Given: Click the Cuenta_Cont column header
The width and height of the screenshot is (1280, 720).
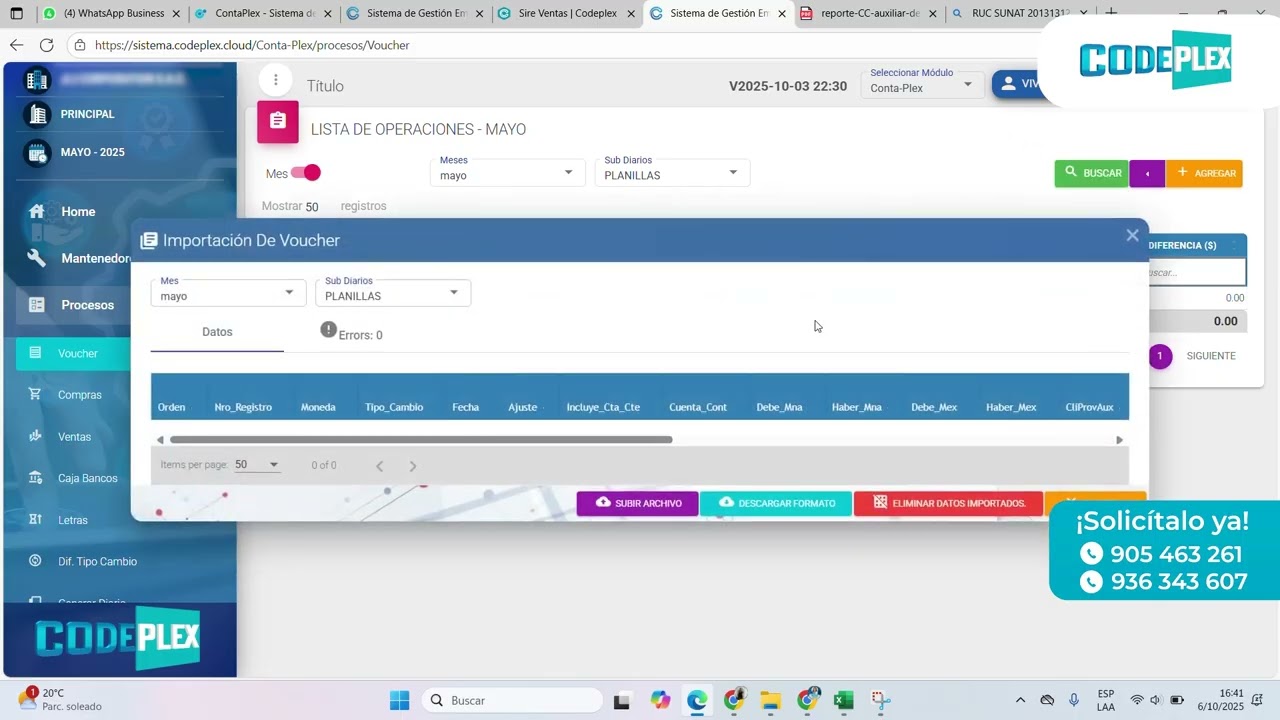Looking at the screenshot, I should point(698,407).
